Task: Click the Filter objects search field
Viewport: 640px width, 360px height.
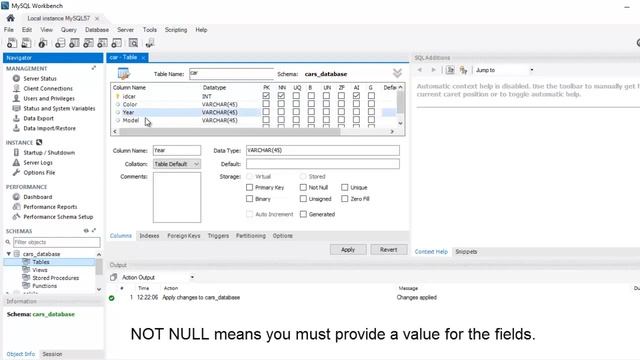Action: click(x=56, y=242)
